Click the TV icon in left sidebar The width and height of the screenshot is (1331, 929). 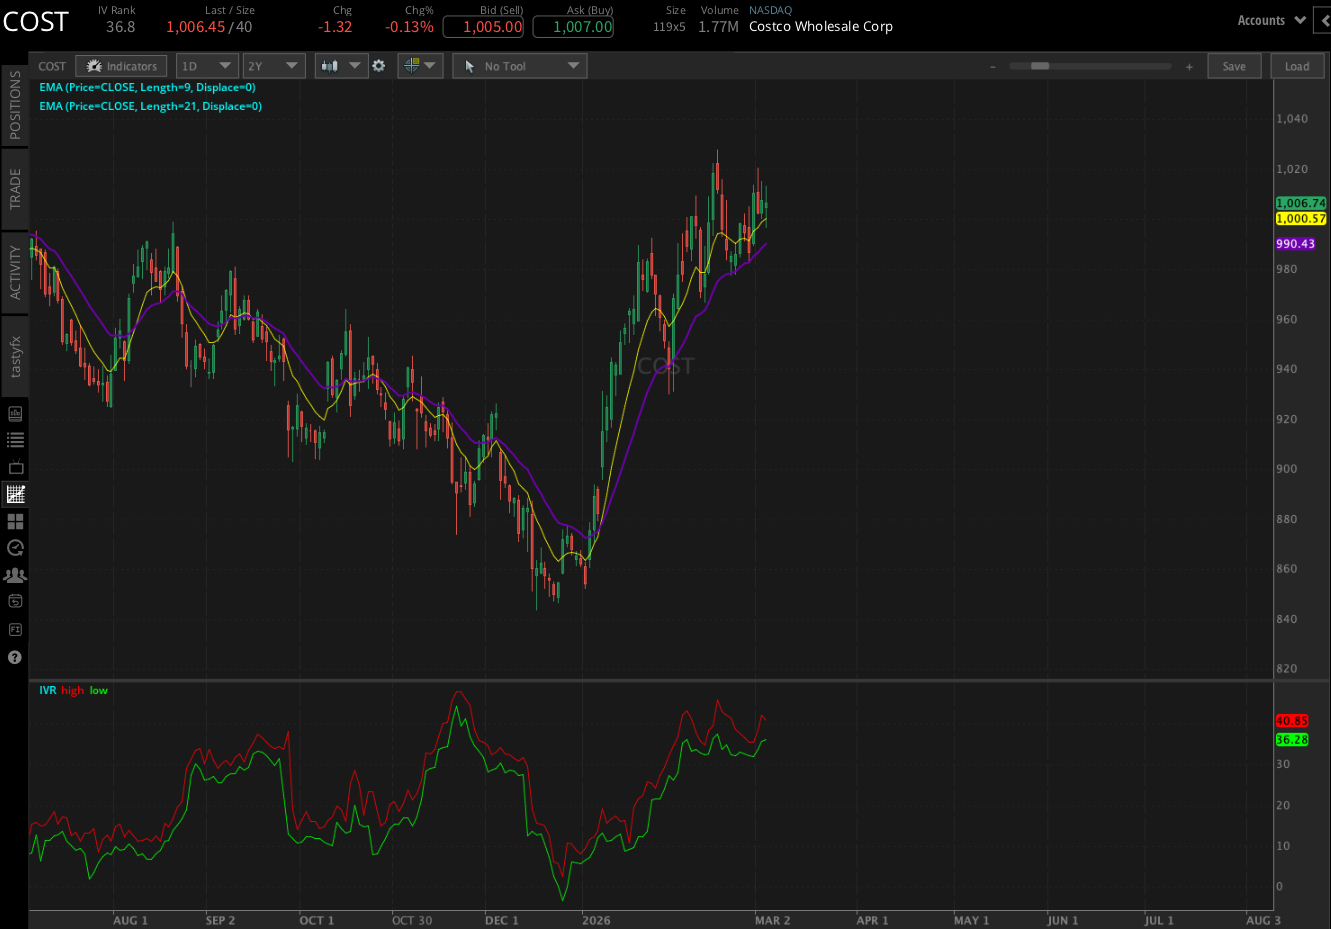tap(15, 467)
